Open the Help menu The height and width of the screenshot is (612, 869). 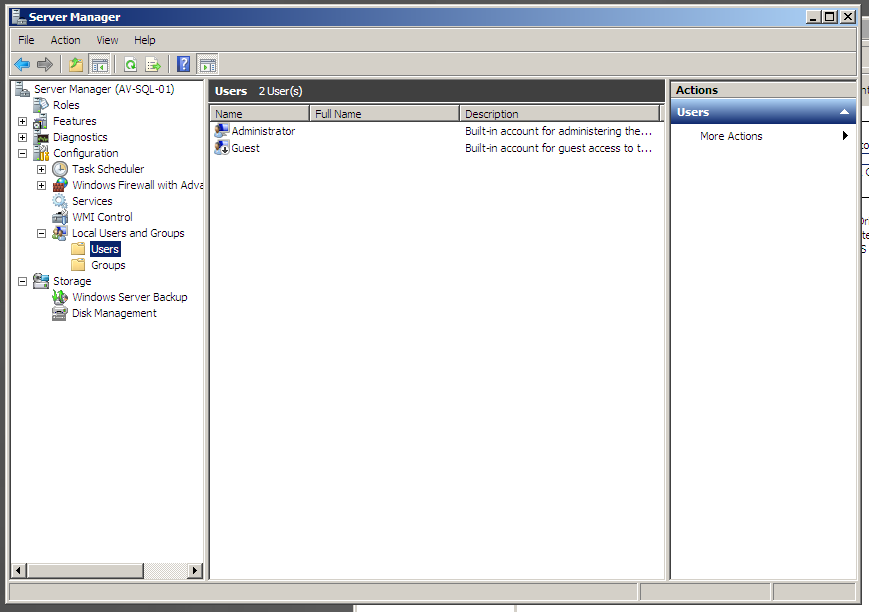[x=145, y=40]
